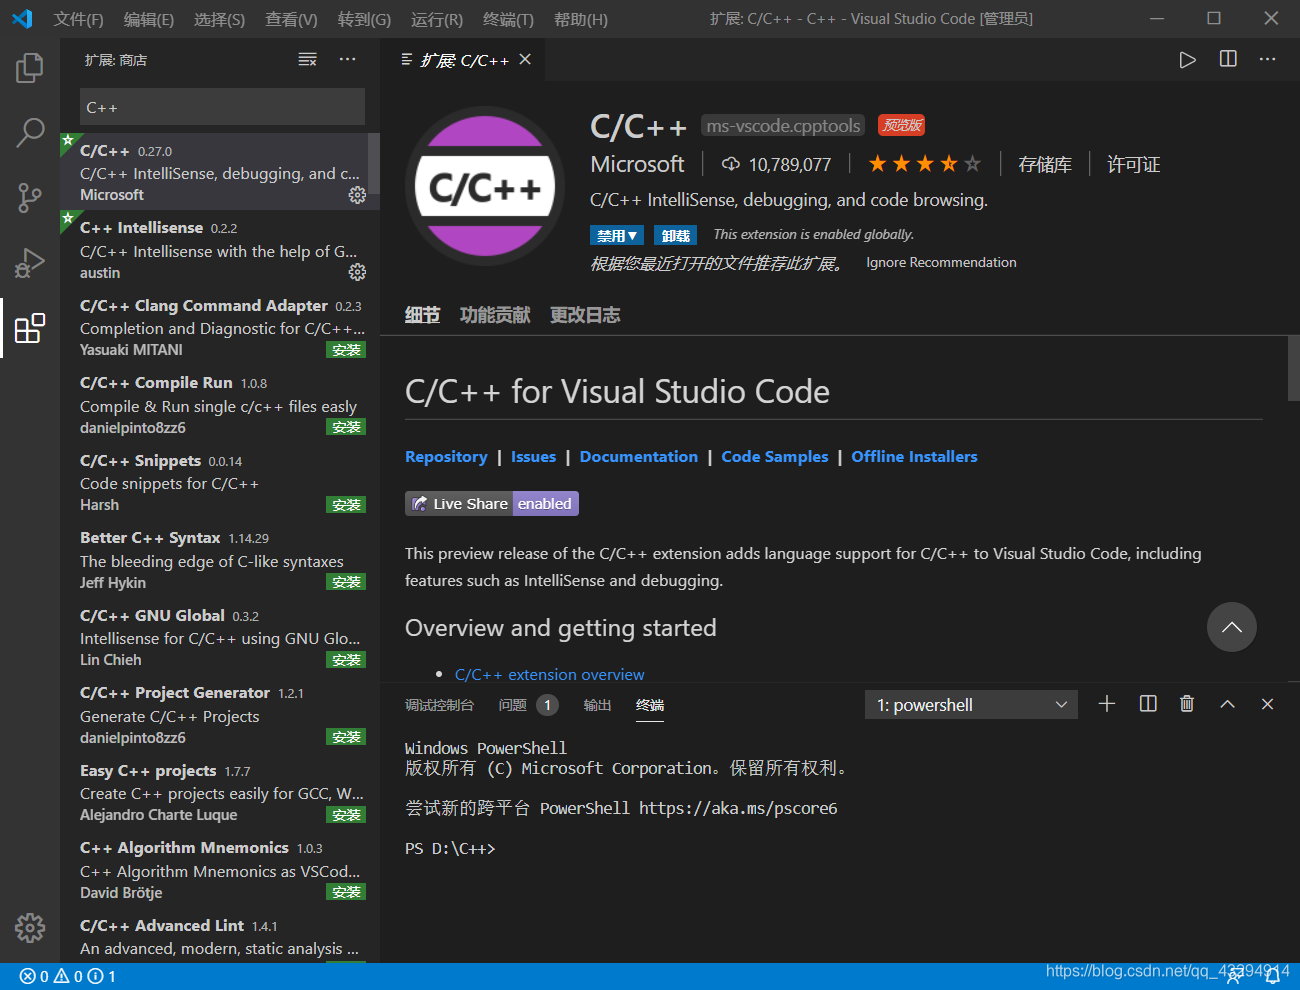1300x990 pixels.
Task: Install C/C++ Compile Run extension
Action: click(346, 427)
